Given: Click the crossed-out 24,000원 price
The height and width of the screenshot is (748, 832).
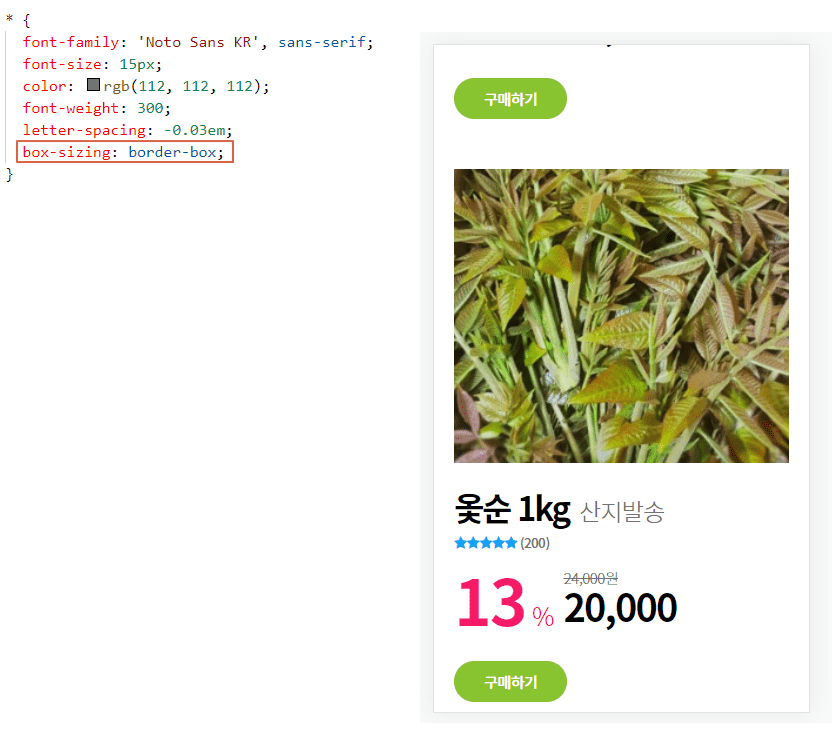Looking at the screenshot, I should click(x=591, y=578).
